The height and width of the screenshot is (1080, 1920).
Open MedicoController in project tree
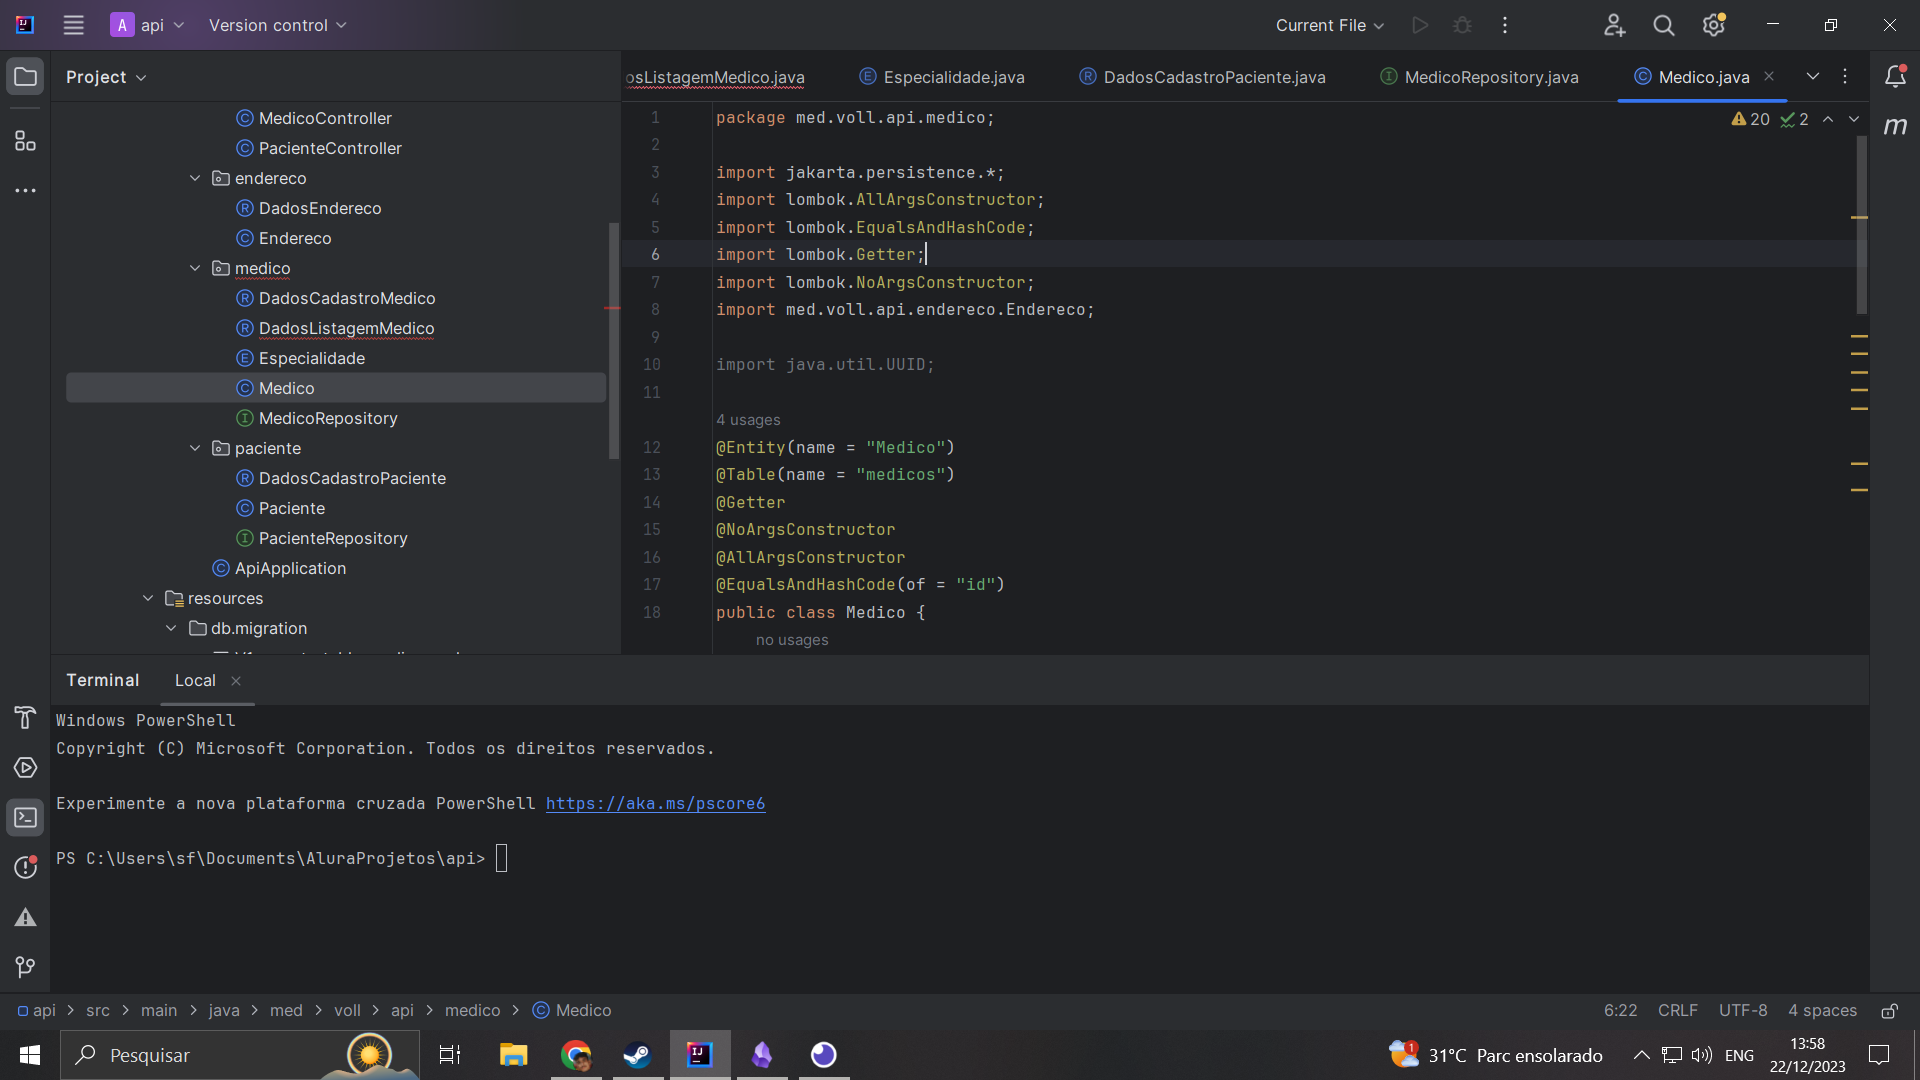point(325,118)
